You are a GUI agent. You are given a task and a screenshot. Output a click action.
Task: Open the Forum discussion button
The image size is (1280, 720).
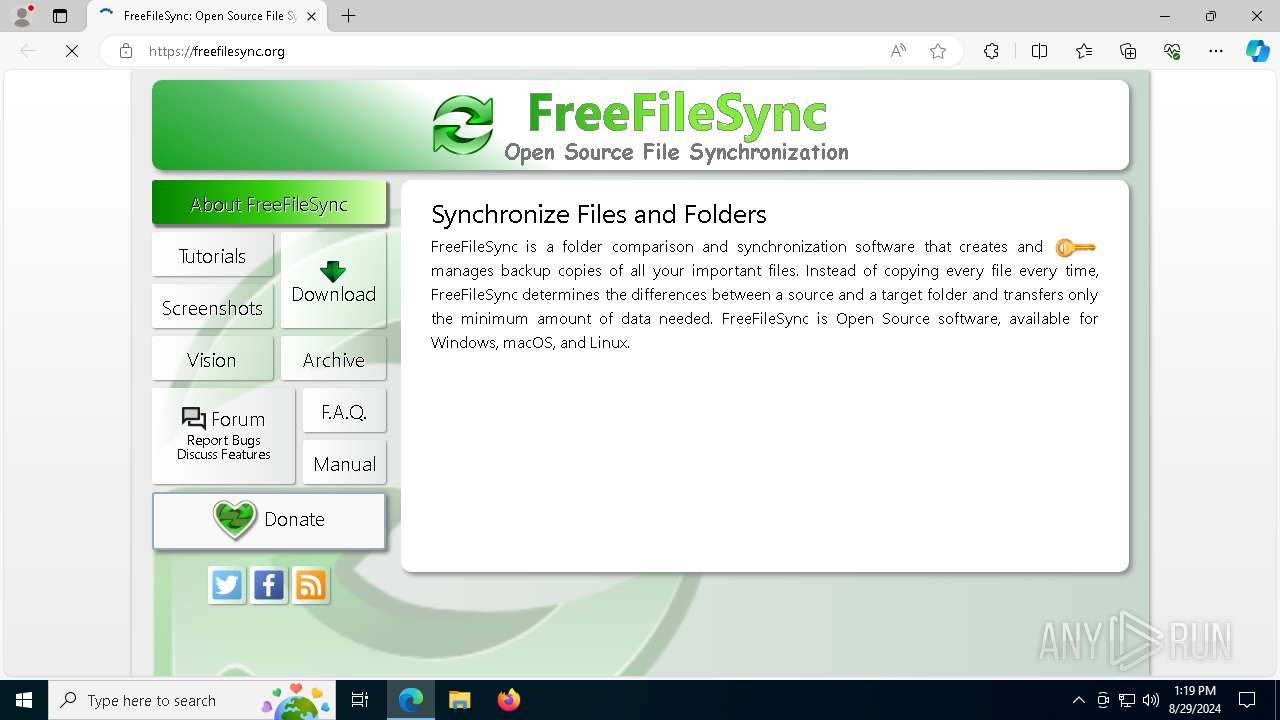(224, 436)
